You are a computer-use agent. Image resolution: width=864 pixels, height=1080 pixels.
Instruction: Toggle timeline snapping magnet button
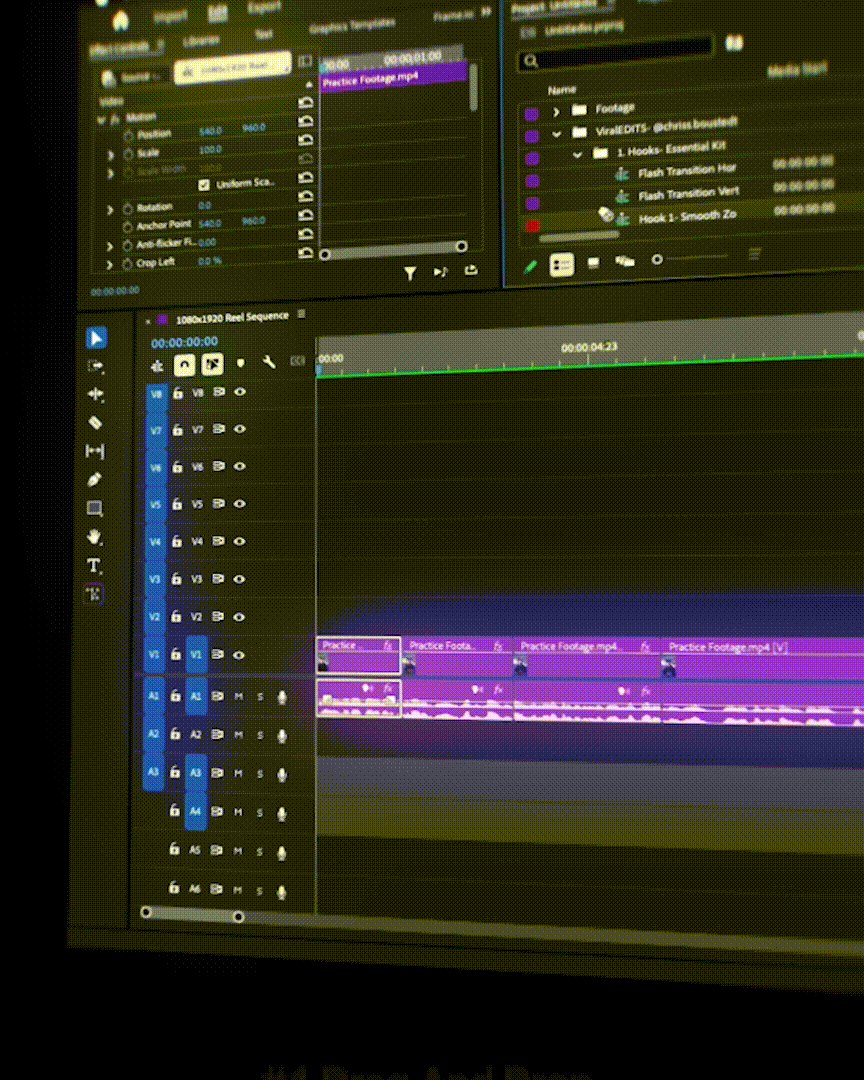185,365
